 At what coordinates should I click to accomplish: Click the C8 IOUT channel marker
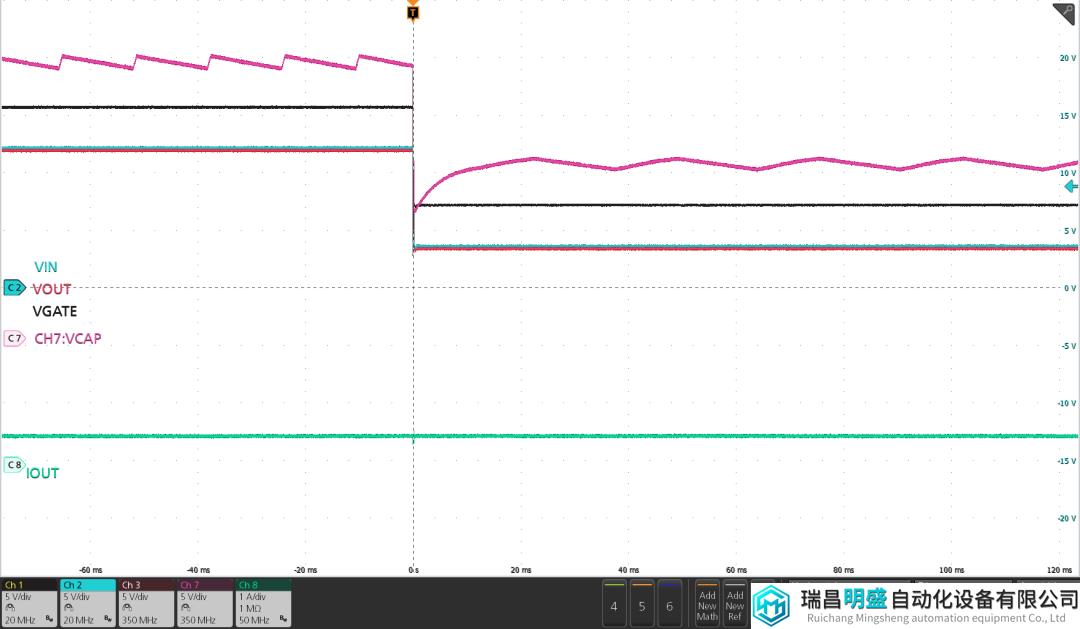(x=14, y=465)
